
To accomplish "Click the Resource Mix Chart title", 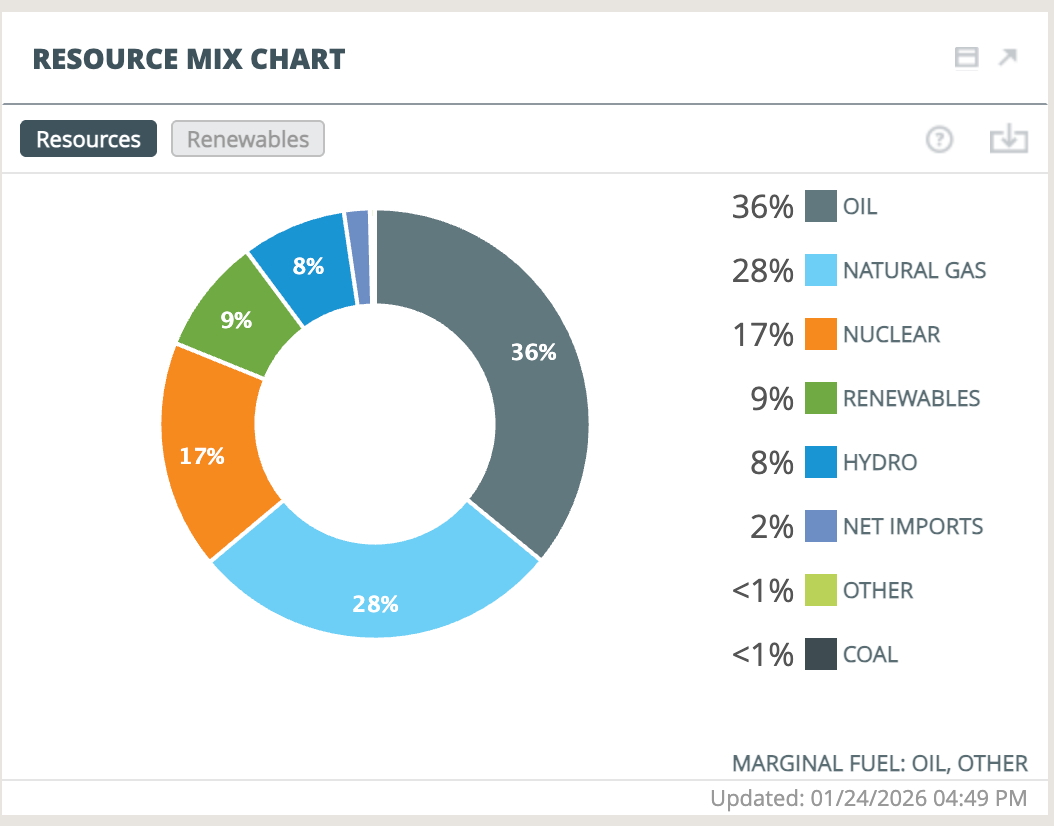I will [x=189, y=59].
